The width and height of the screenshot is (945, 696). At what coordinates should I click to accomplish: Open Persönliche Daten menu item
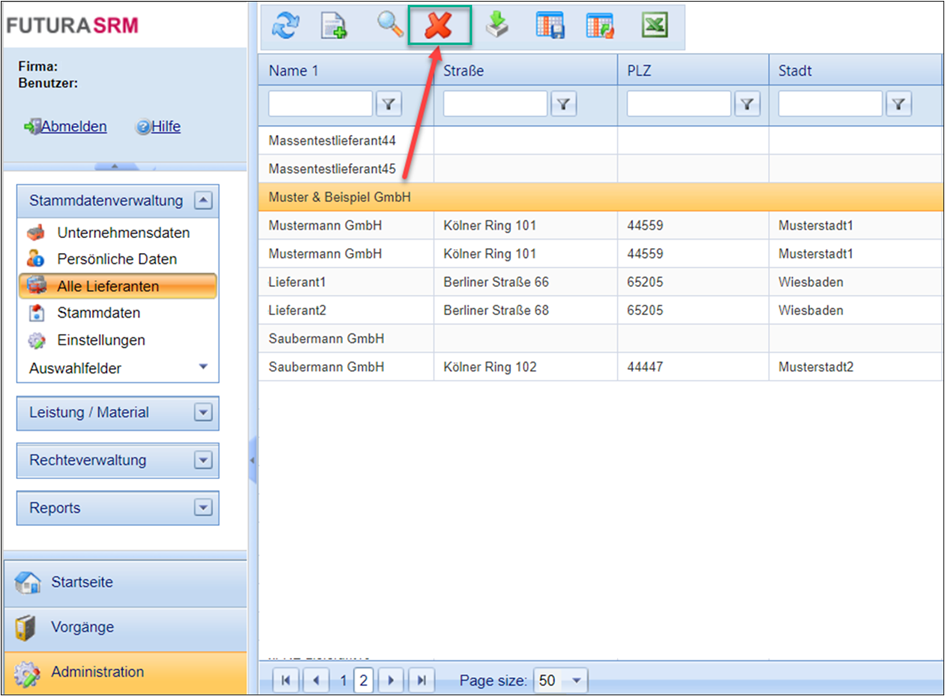pos(116,259)
